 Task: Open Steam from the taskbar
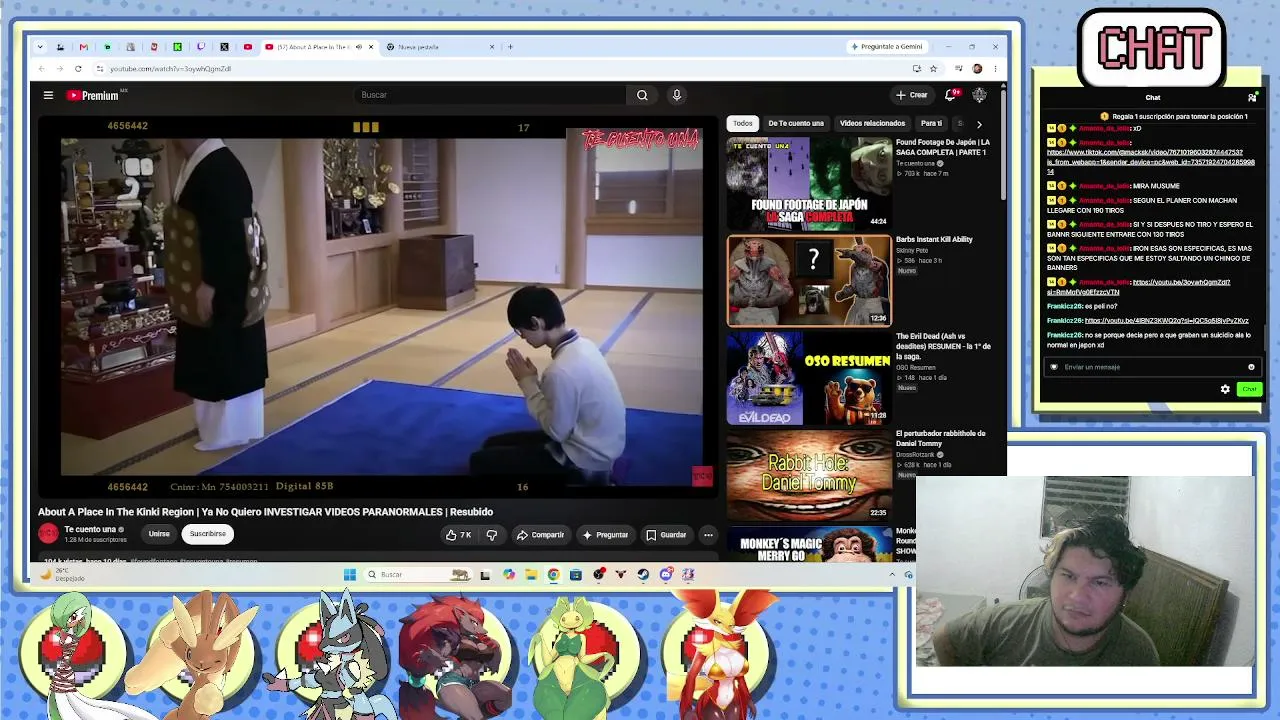point(643,575)
